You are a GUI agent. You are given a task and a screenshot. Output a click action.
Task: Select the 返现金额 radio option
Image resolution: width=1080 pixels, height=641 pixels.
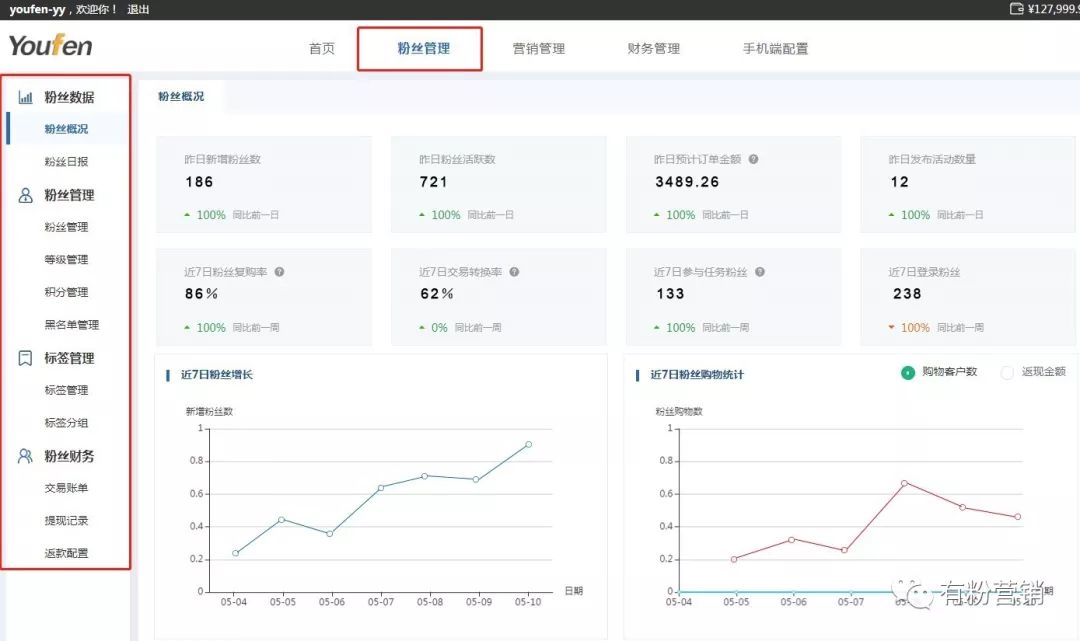[x=1007, y=372]
